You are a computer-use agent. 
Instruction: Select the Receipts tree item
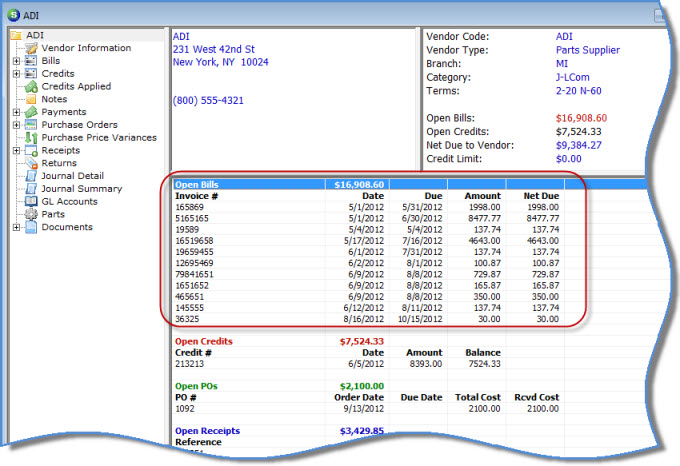[61, 150]
